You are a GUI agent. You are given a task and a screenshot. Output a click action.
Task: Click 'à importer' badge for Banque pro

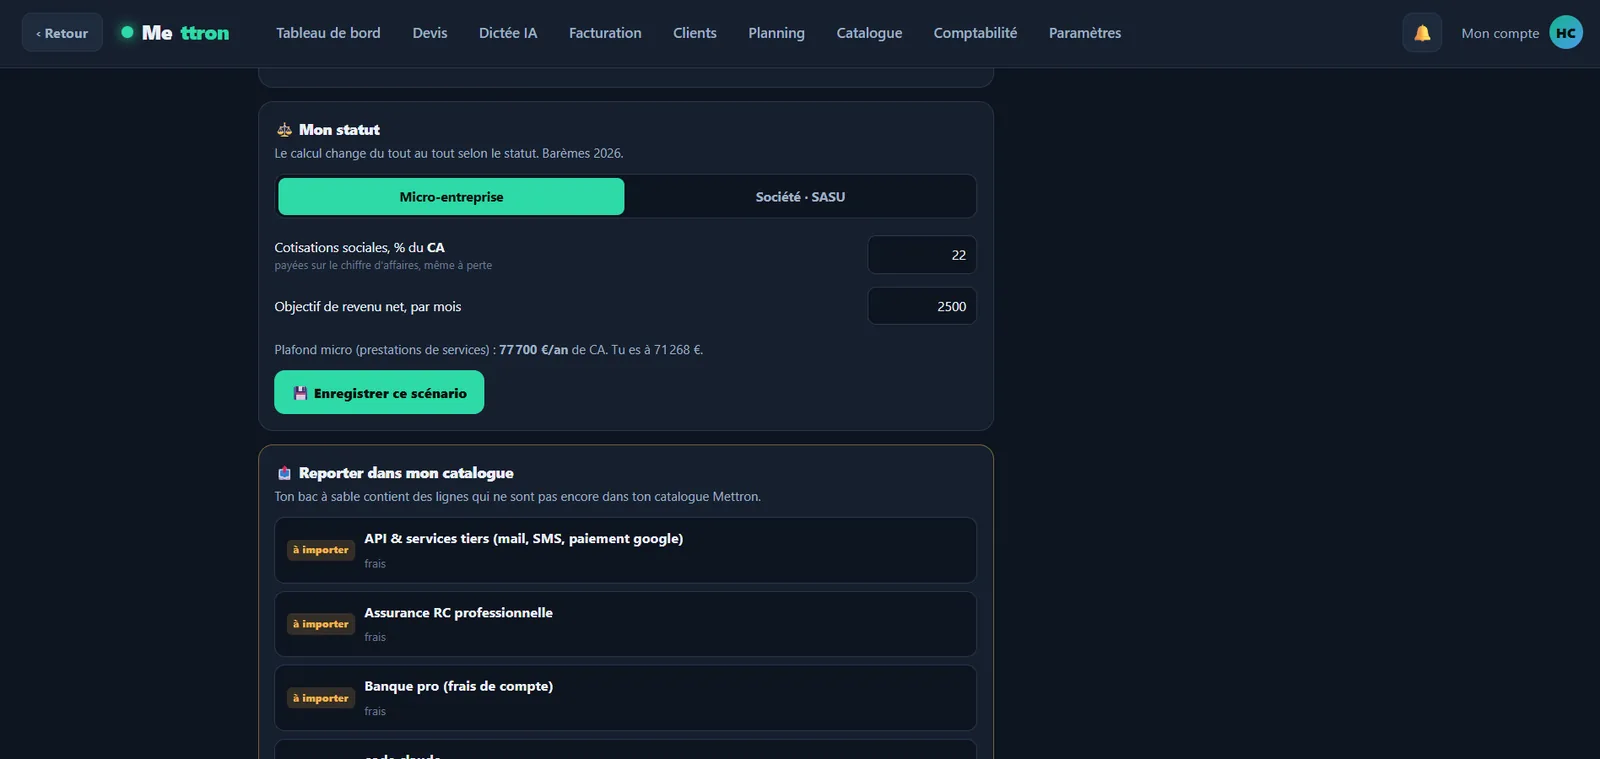(x=321, y=698)
